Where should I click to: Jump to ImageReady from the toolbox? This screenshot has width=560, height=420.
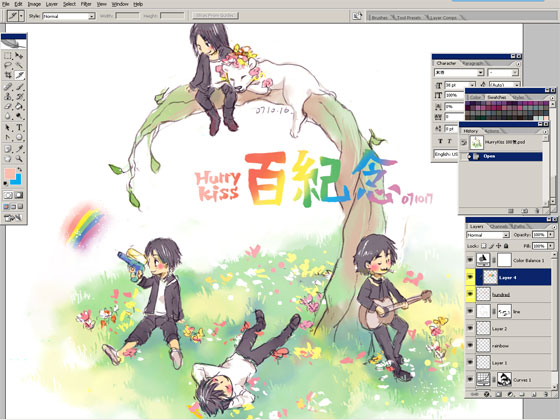[13, 218]
